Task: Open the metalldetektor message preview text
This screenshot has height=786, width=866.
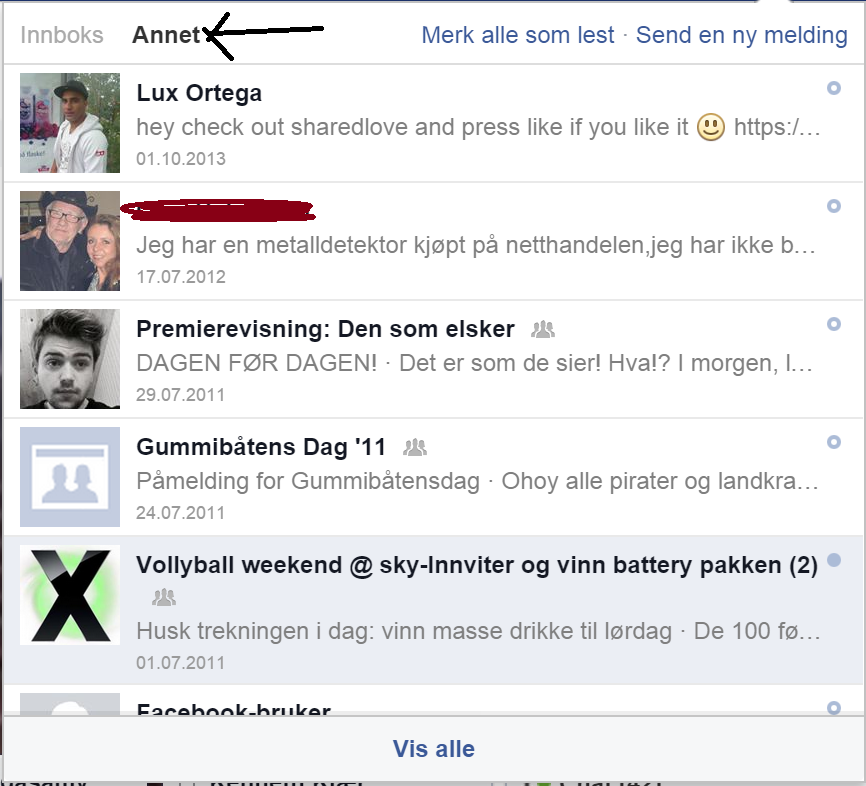Action: coord(476,245)
